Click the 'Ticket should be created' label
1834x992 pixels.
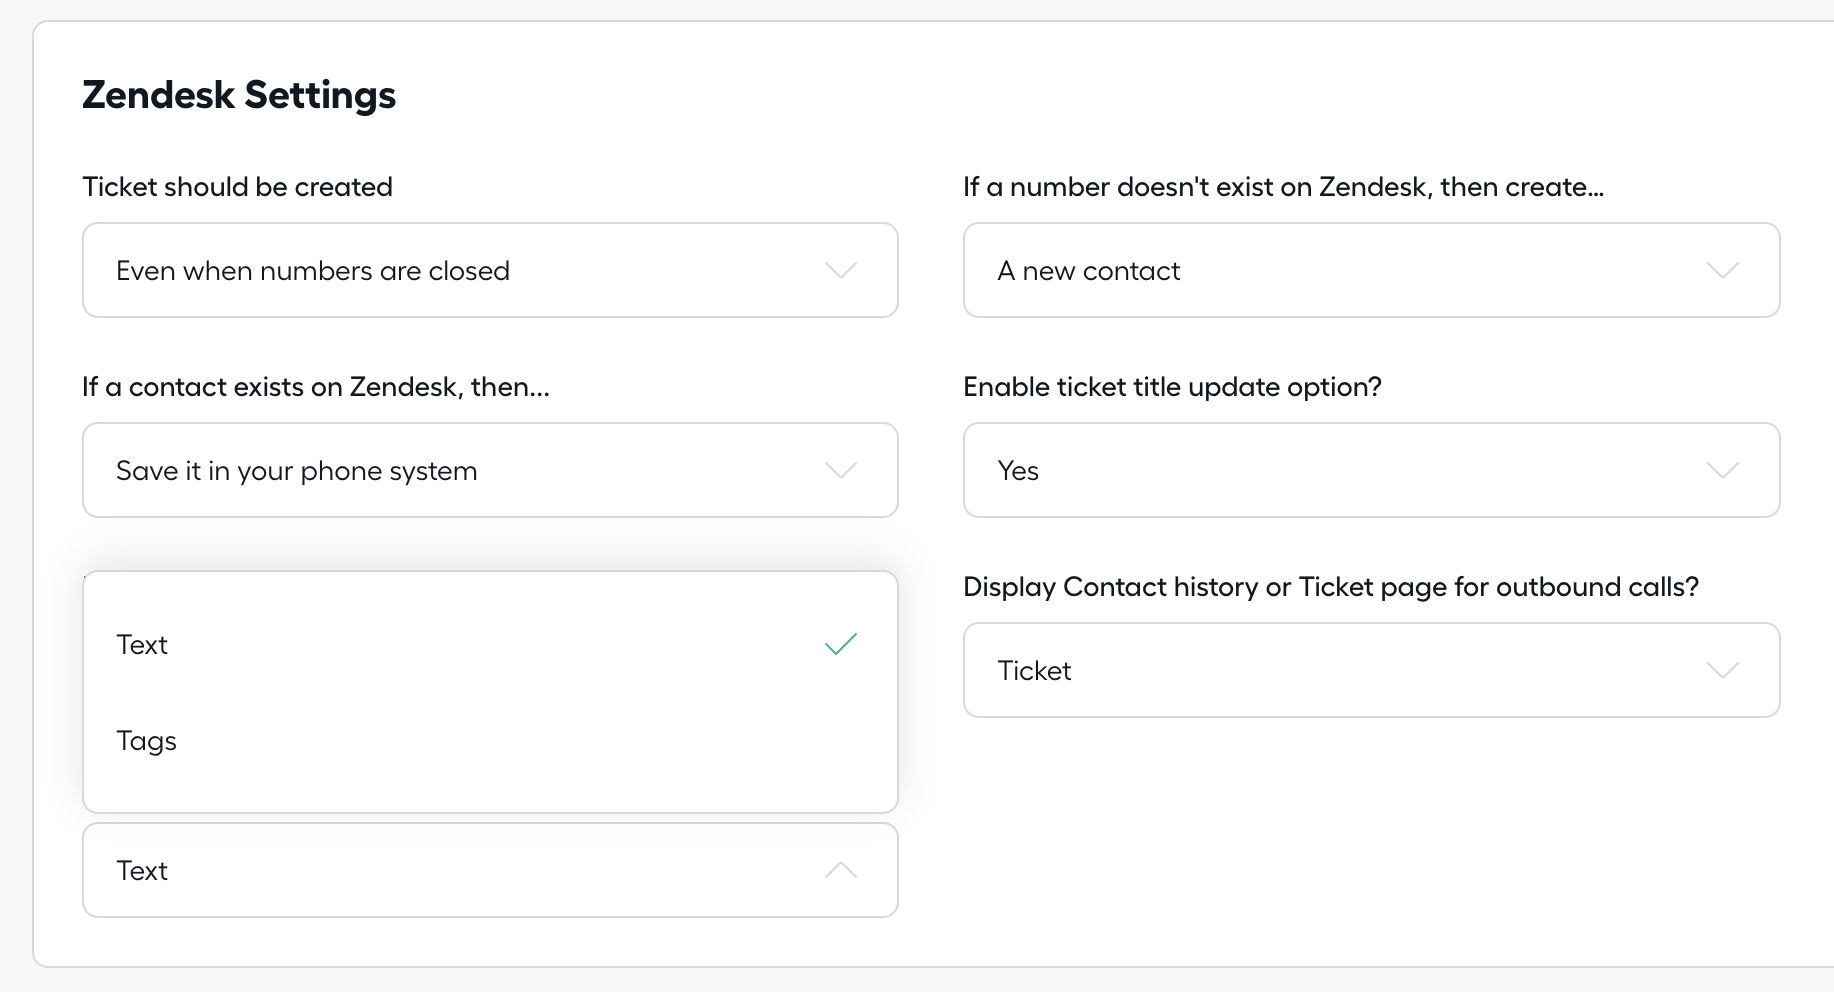click(x=237, y=187)
